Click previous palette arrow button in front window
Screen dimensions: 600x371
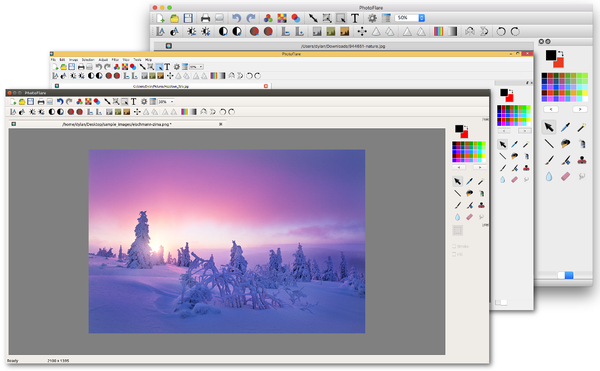click(459, 168)
